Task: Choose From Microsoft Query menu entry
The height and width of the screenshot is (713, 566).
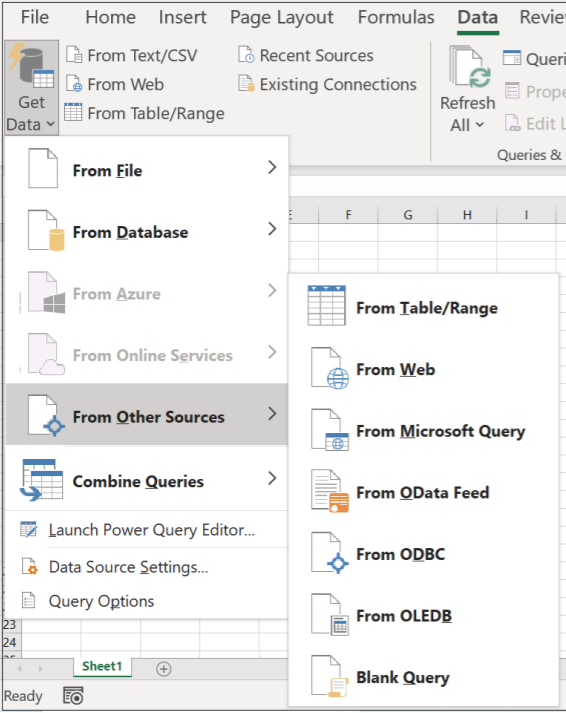Action: coord(423,430)
